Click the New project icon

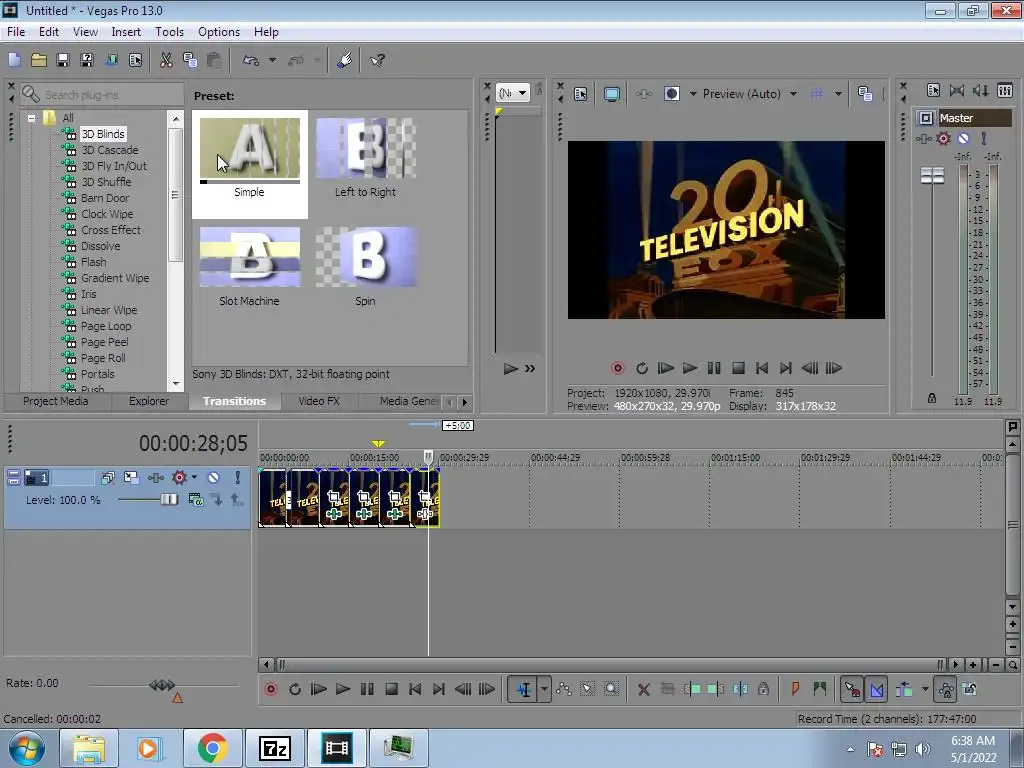click(14, 60)
